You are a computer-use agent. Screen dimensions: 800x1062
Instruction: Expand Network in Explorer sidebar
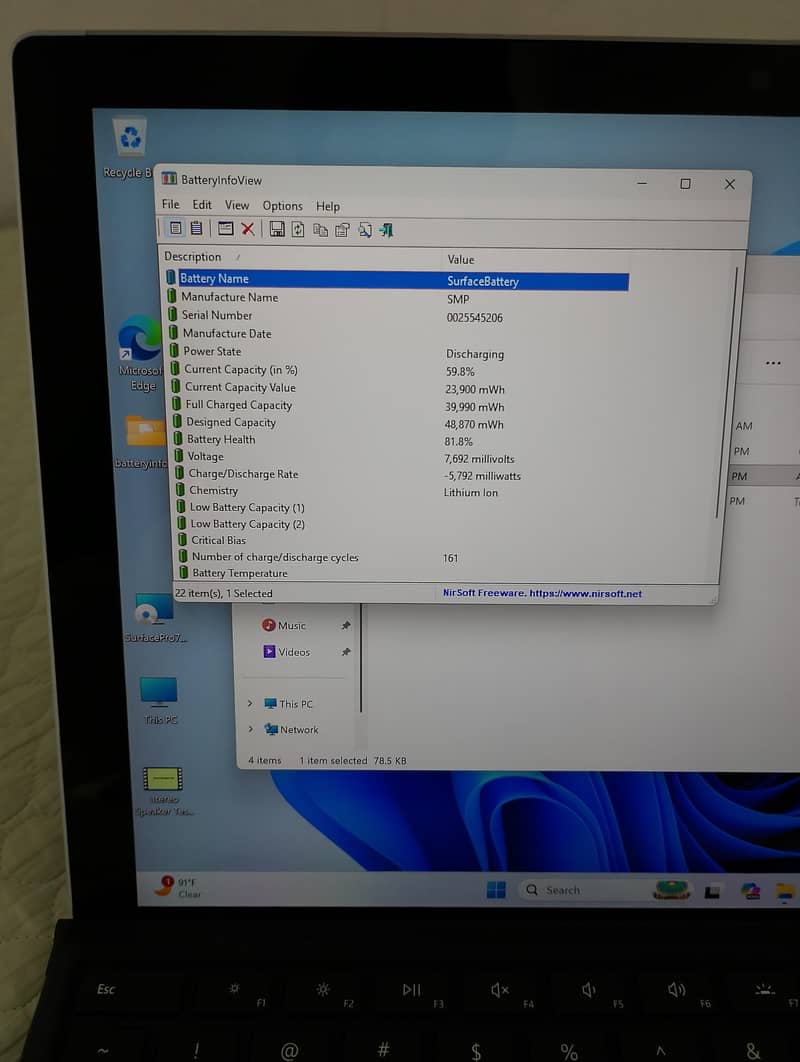251,729
